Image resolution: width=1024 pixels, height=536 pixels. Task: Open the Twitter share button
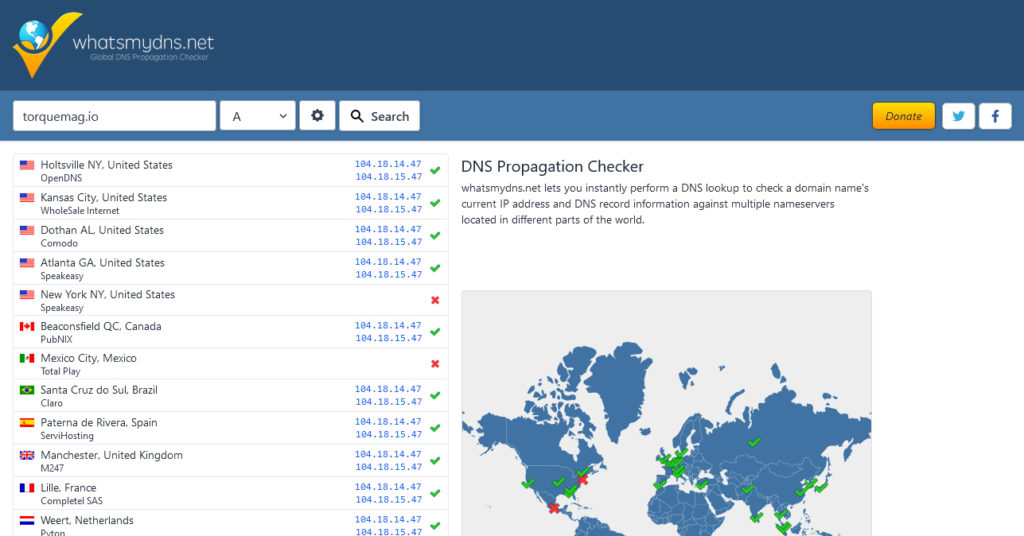(x=958, y=116)
